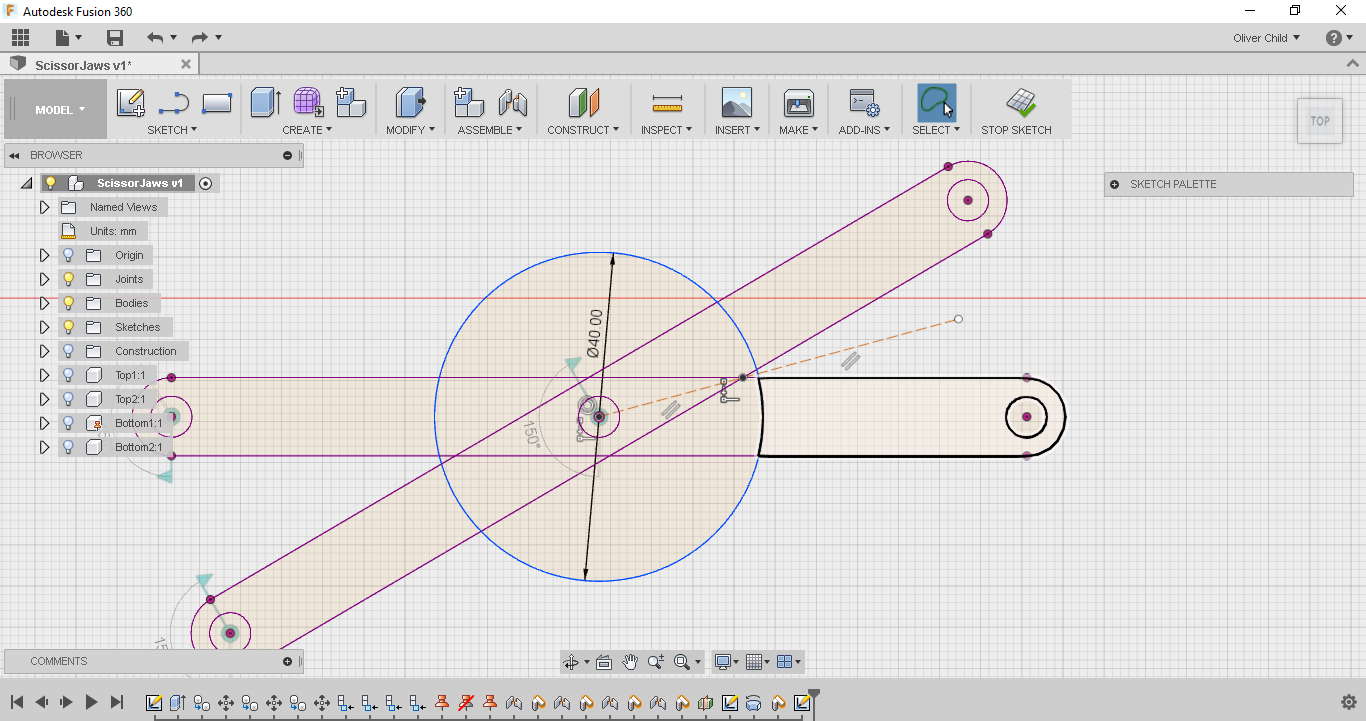Screen dimensions: 1366x721
Task: Click the TOP face of view cube
Action: pos(1320,121)
